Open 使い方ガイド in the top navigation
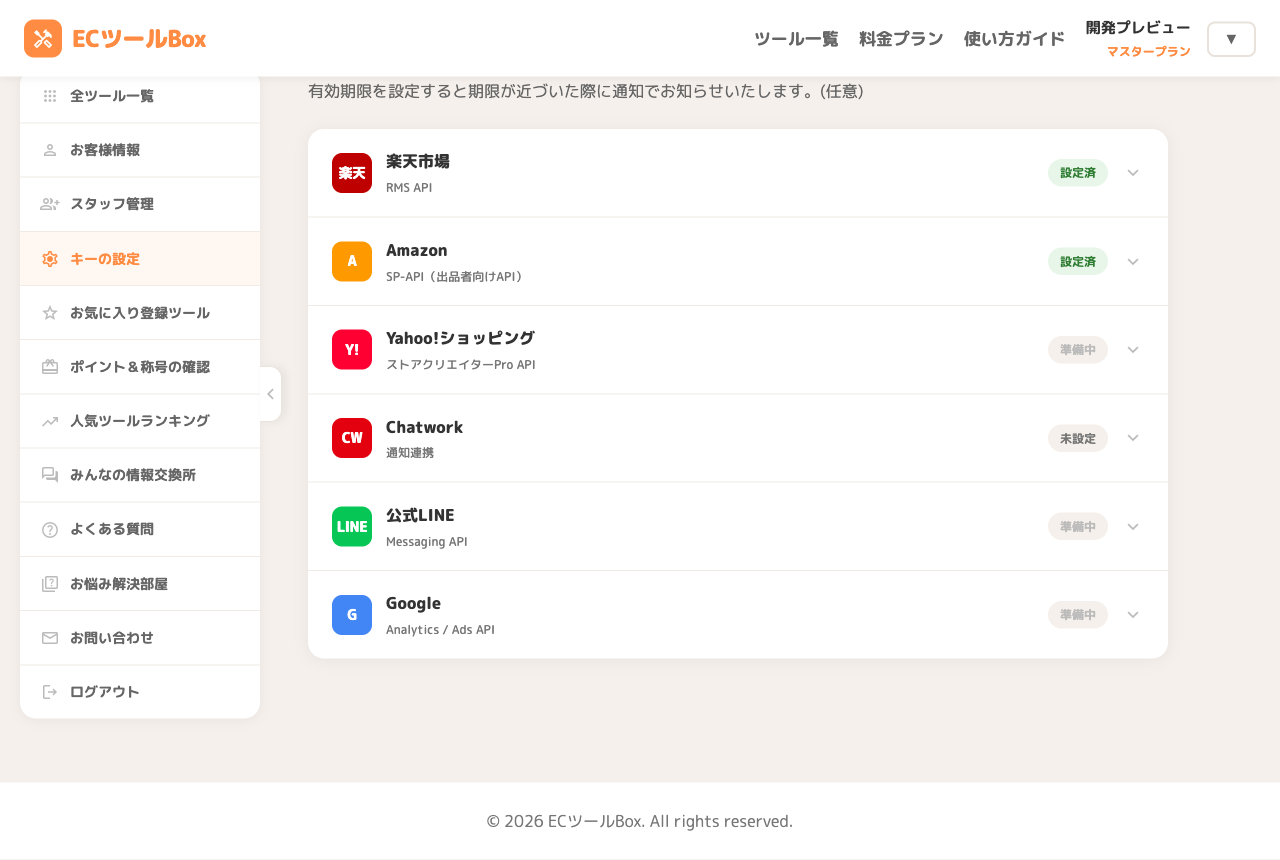 coord(1014,39)
